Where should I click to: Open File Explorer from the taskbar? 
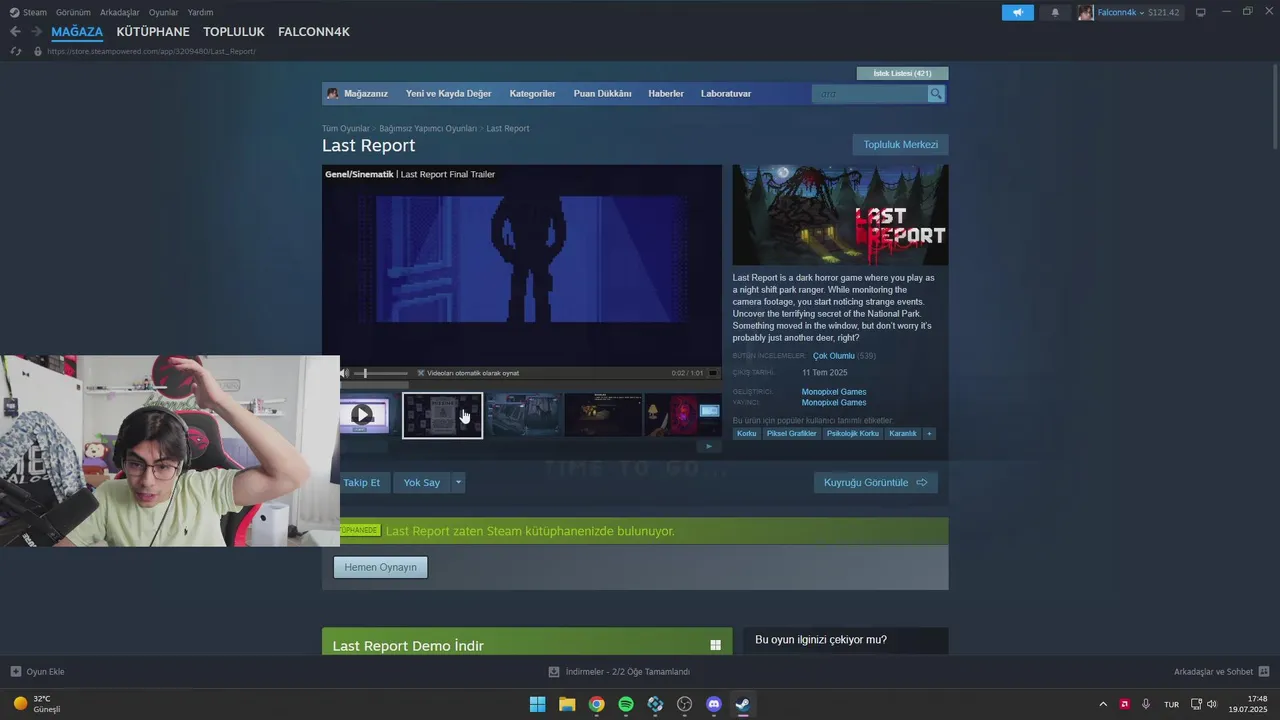coord(567,704)
